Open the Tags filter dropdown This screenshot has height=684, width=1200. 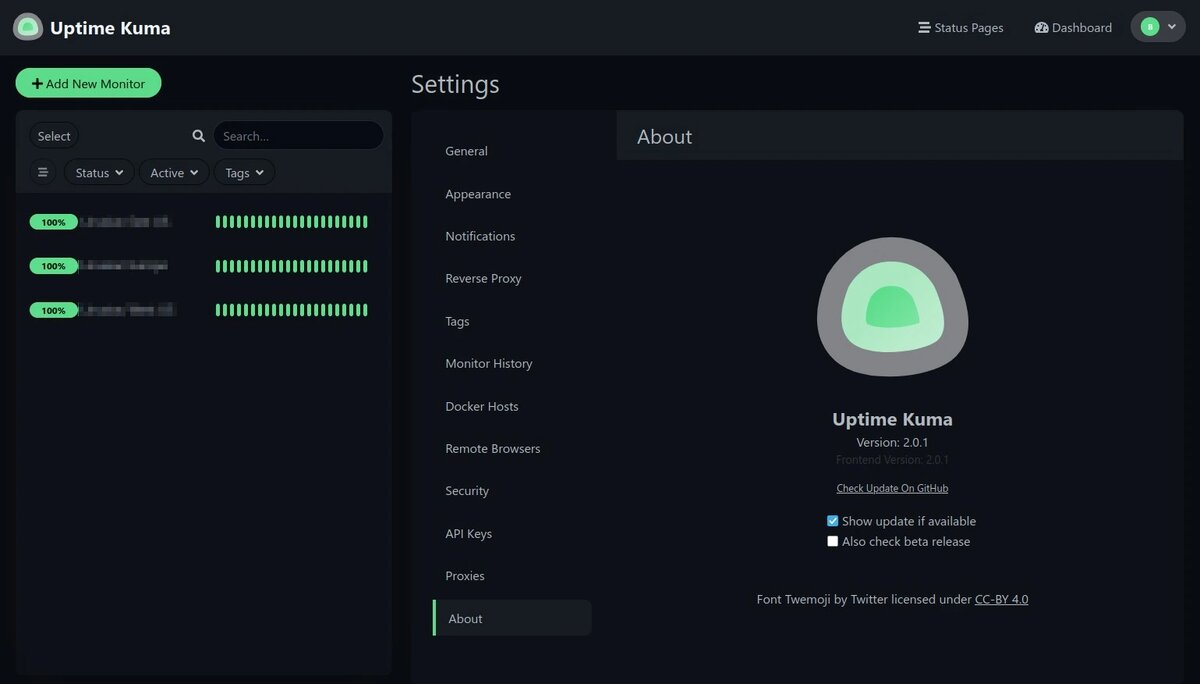pyautogui.click(x=243, y=172)
